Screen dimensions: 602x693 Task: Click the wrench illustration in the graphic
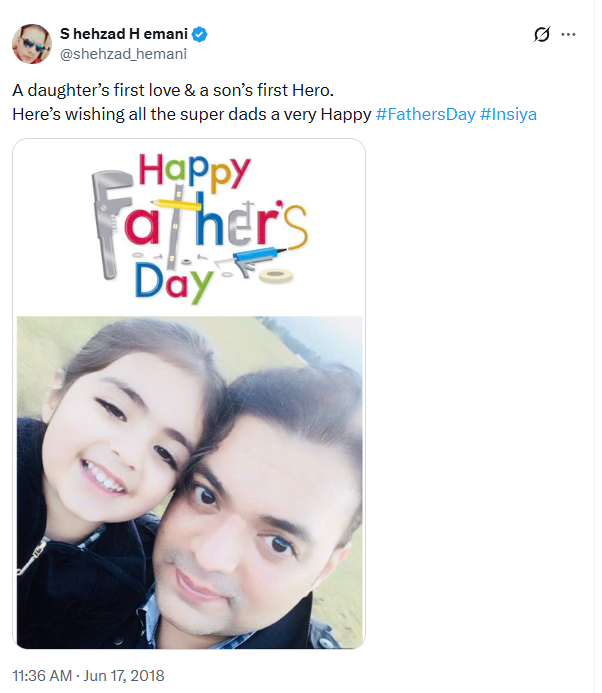pos(109,223)
